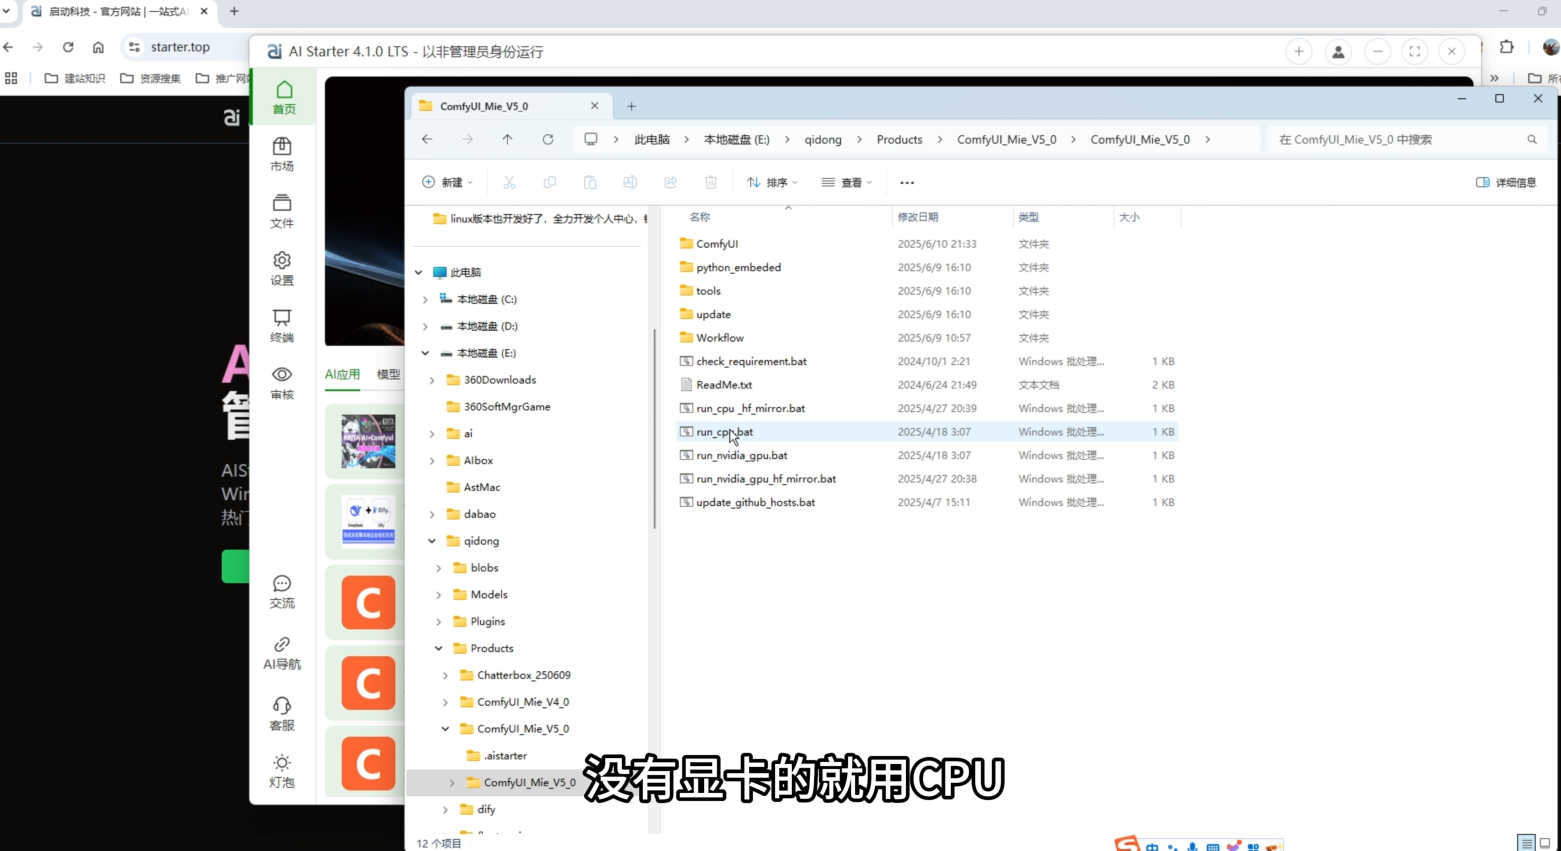1561x851 pixels.
Task: Select the Workflow folder
Action: tap(720, 338)
